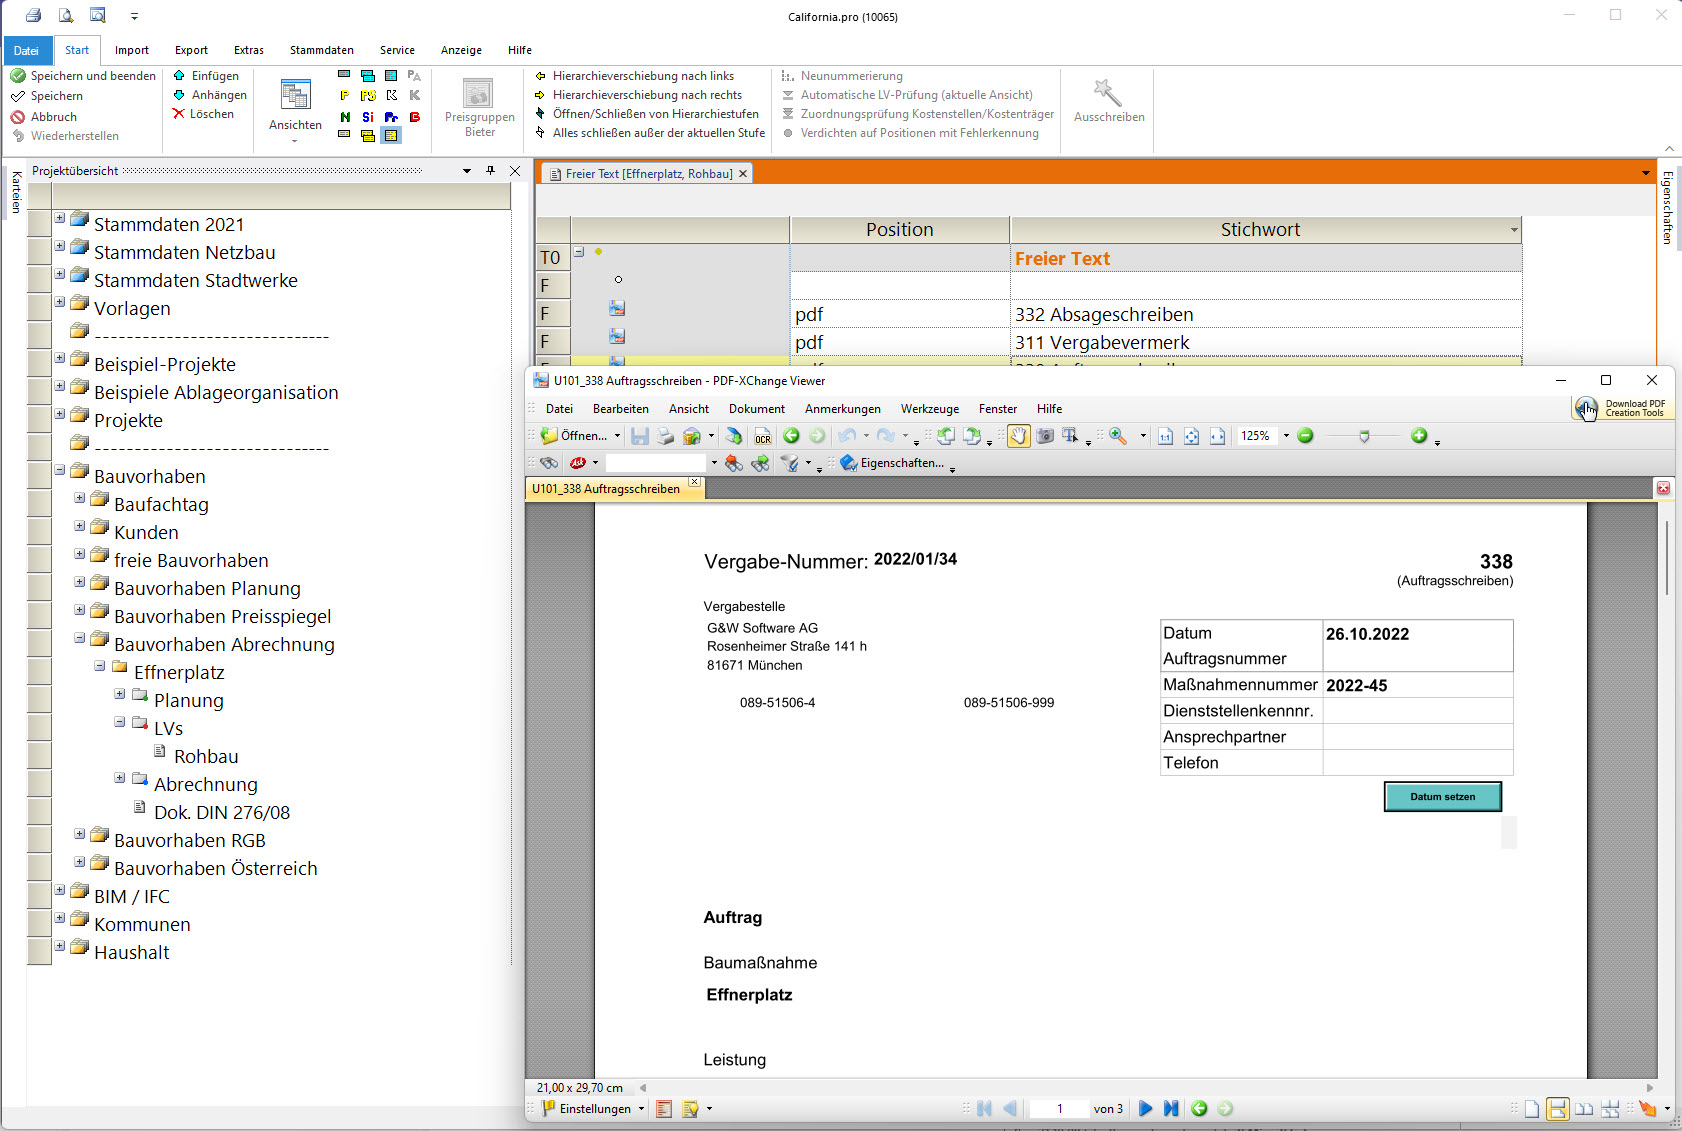Image resolution: width=1682 pixels, height=1131 pixels.
Task: Click the print icon in PDF viewer
Action: pos(665,436)
